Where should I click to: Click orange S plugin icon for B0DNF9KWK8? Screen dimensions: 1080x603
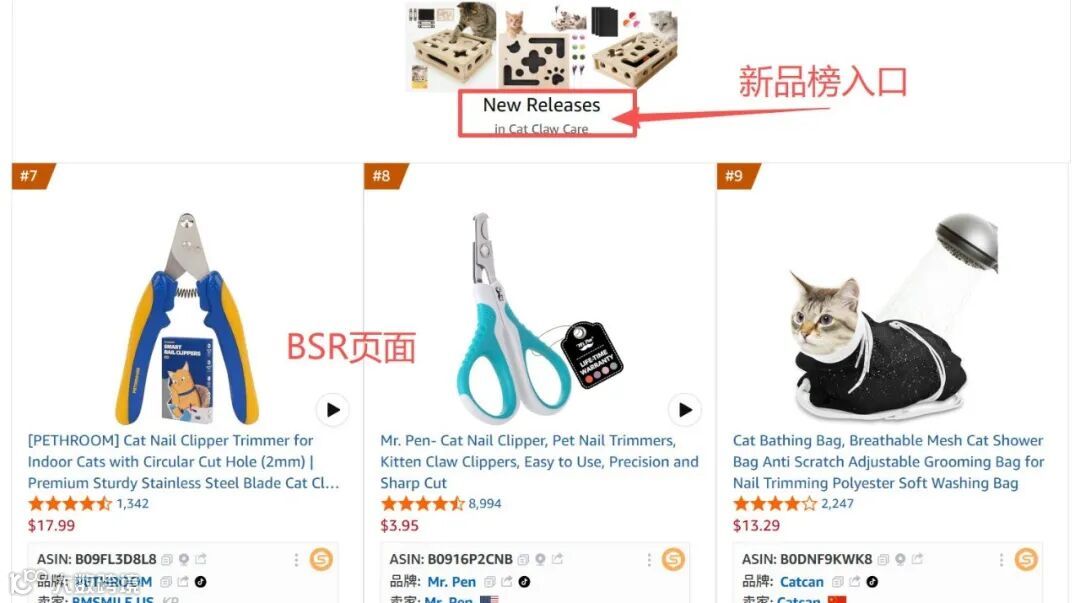click(x=1026, y=559)
